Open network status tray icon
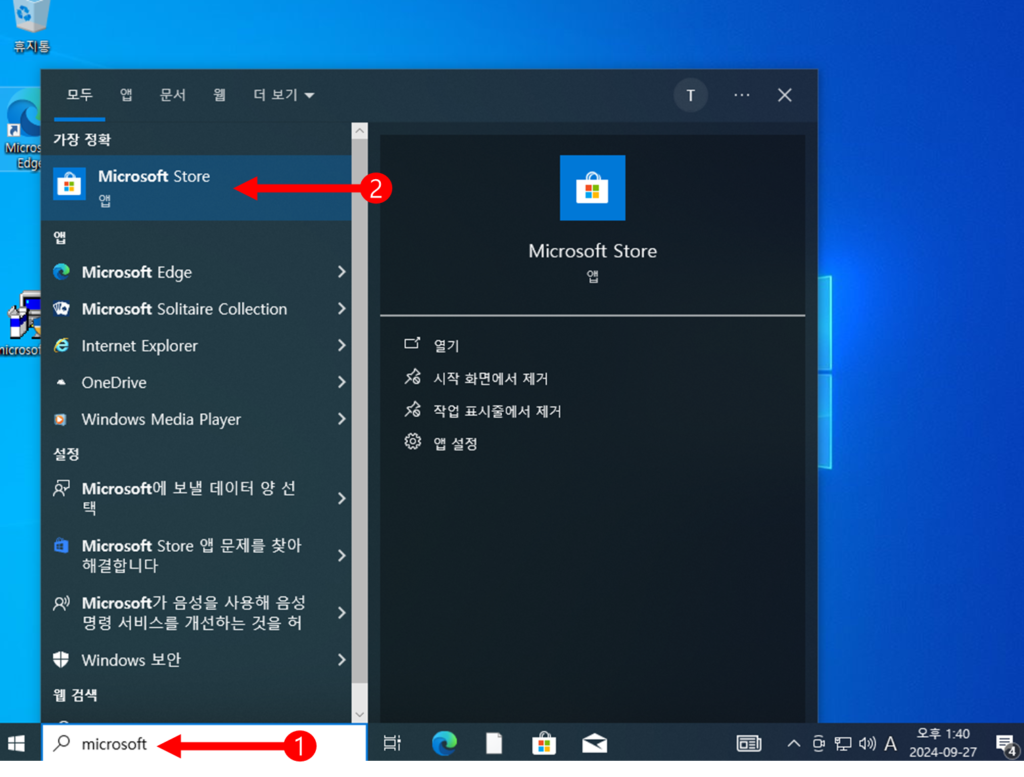The image size is (1024, 777). (x=842, y=743)
